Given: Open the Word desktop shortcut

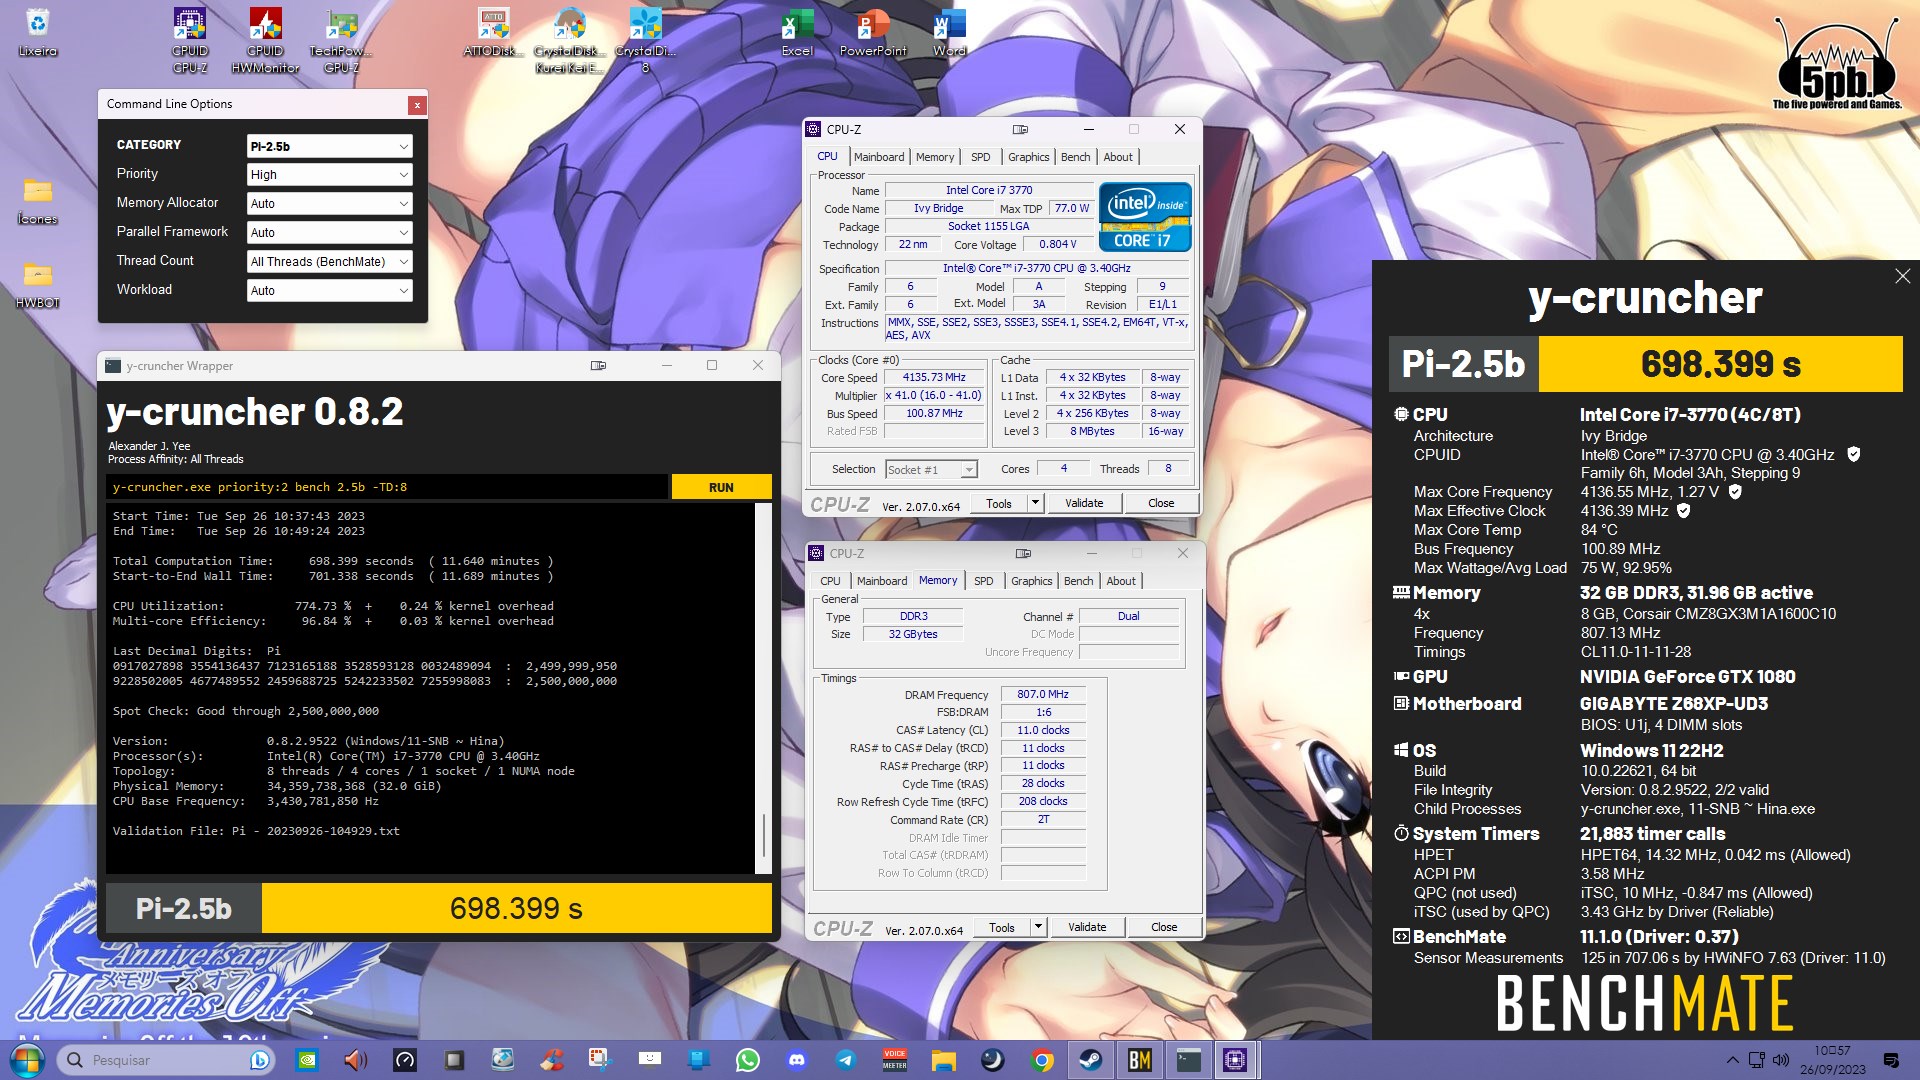Looking at the screenshot, I should point(949,32).
